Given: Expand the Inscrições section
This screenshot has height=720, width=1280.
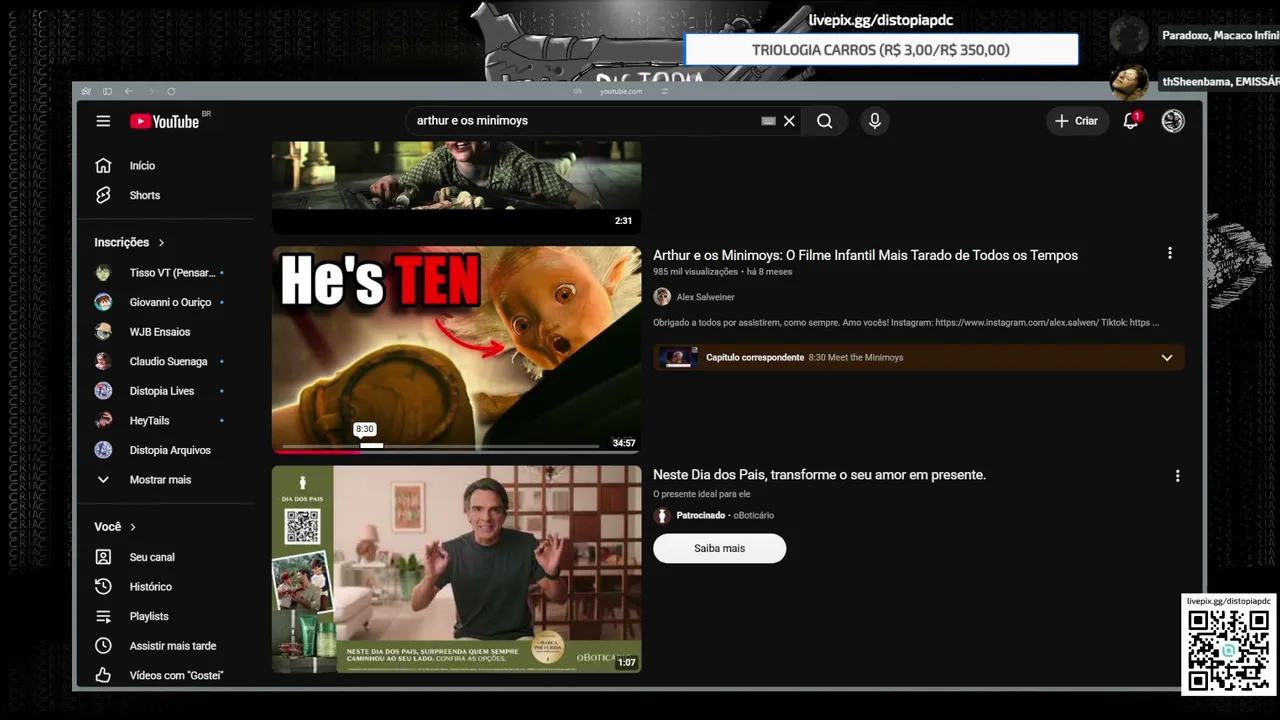Looking at the screenshot, I should [130, 242].
